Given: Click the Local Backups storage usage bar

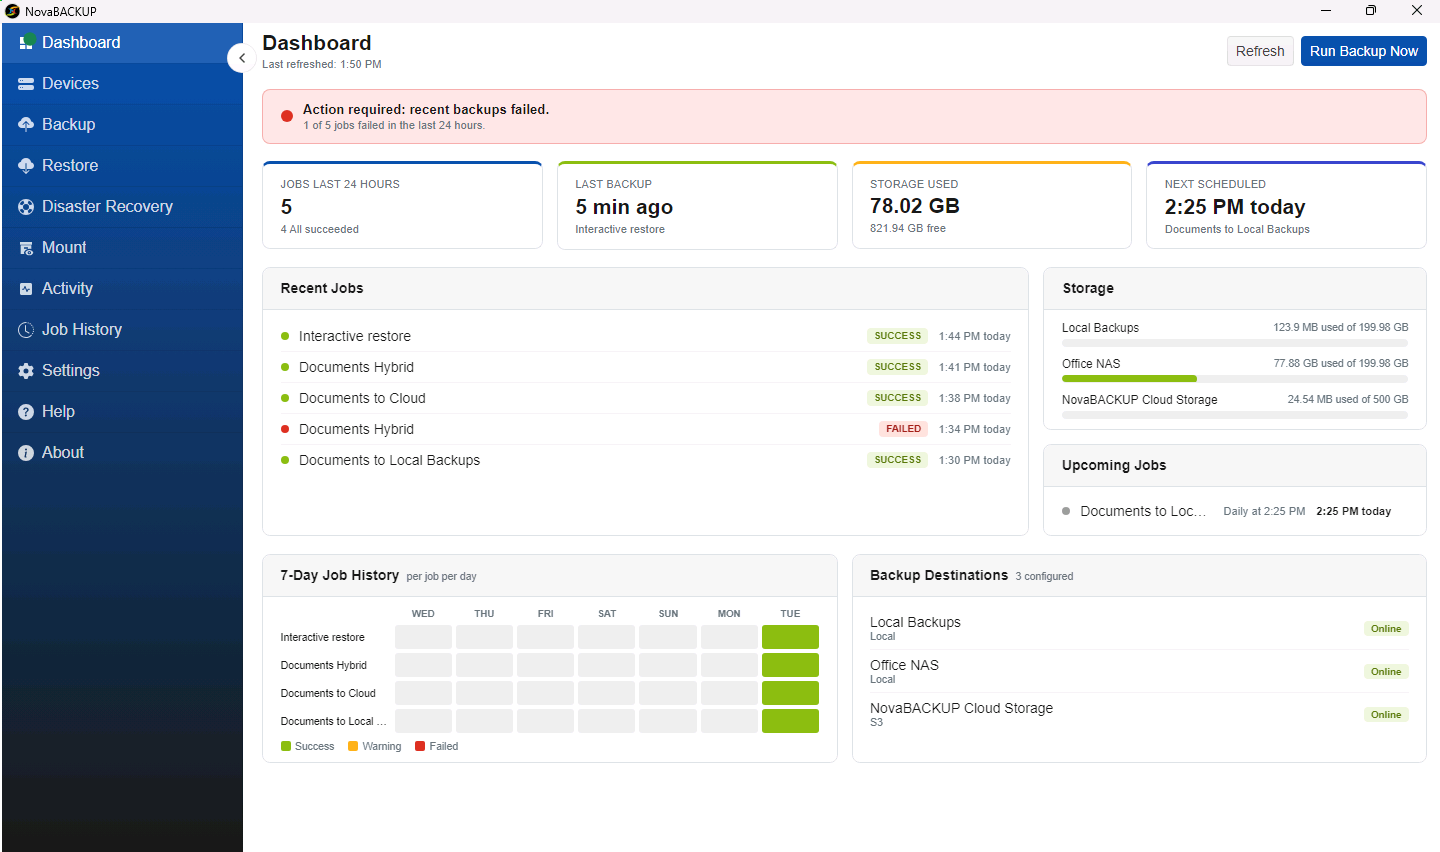Looking at the screenshot, I should (x=1235, y=343).
